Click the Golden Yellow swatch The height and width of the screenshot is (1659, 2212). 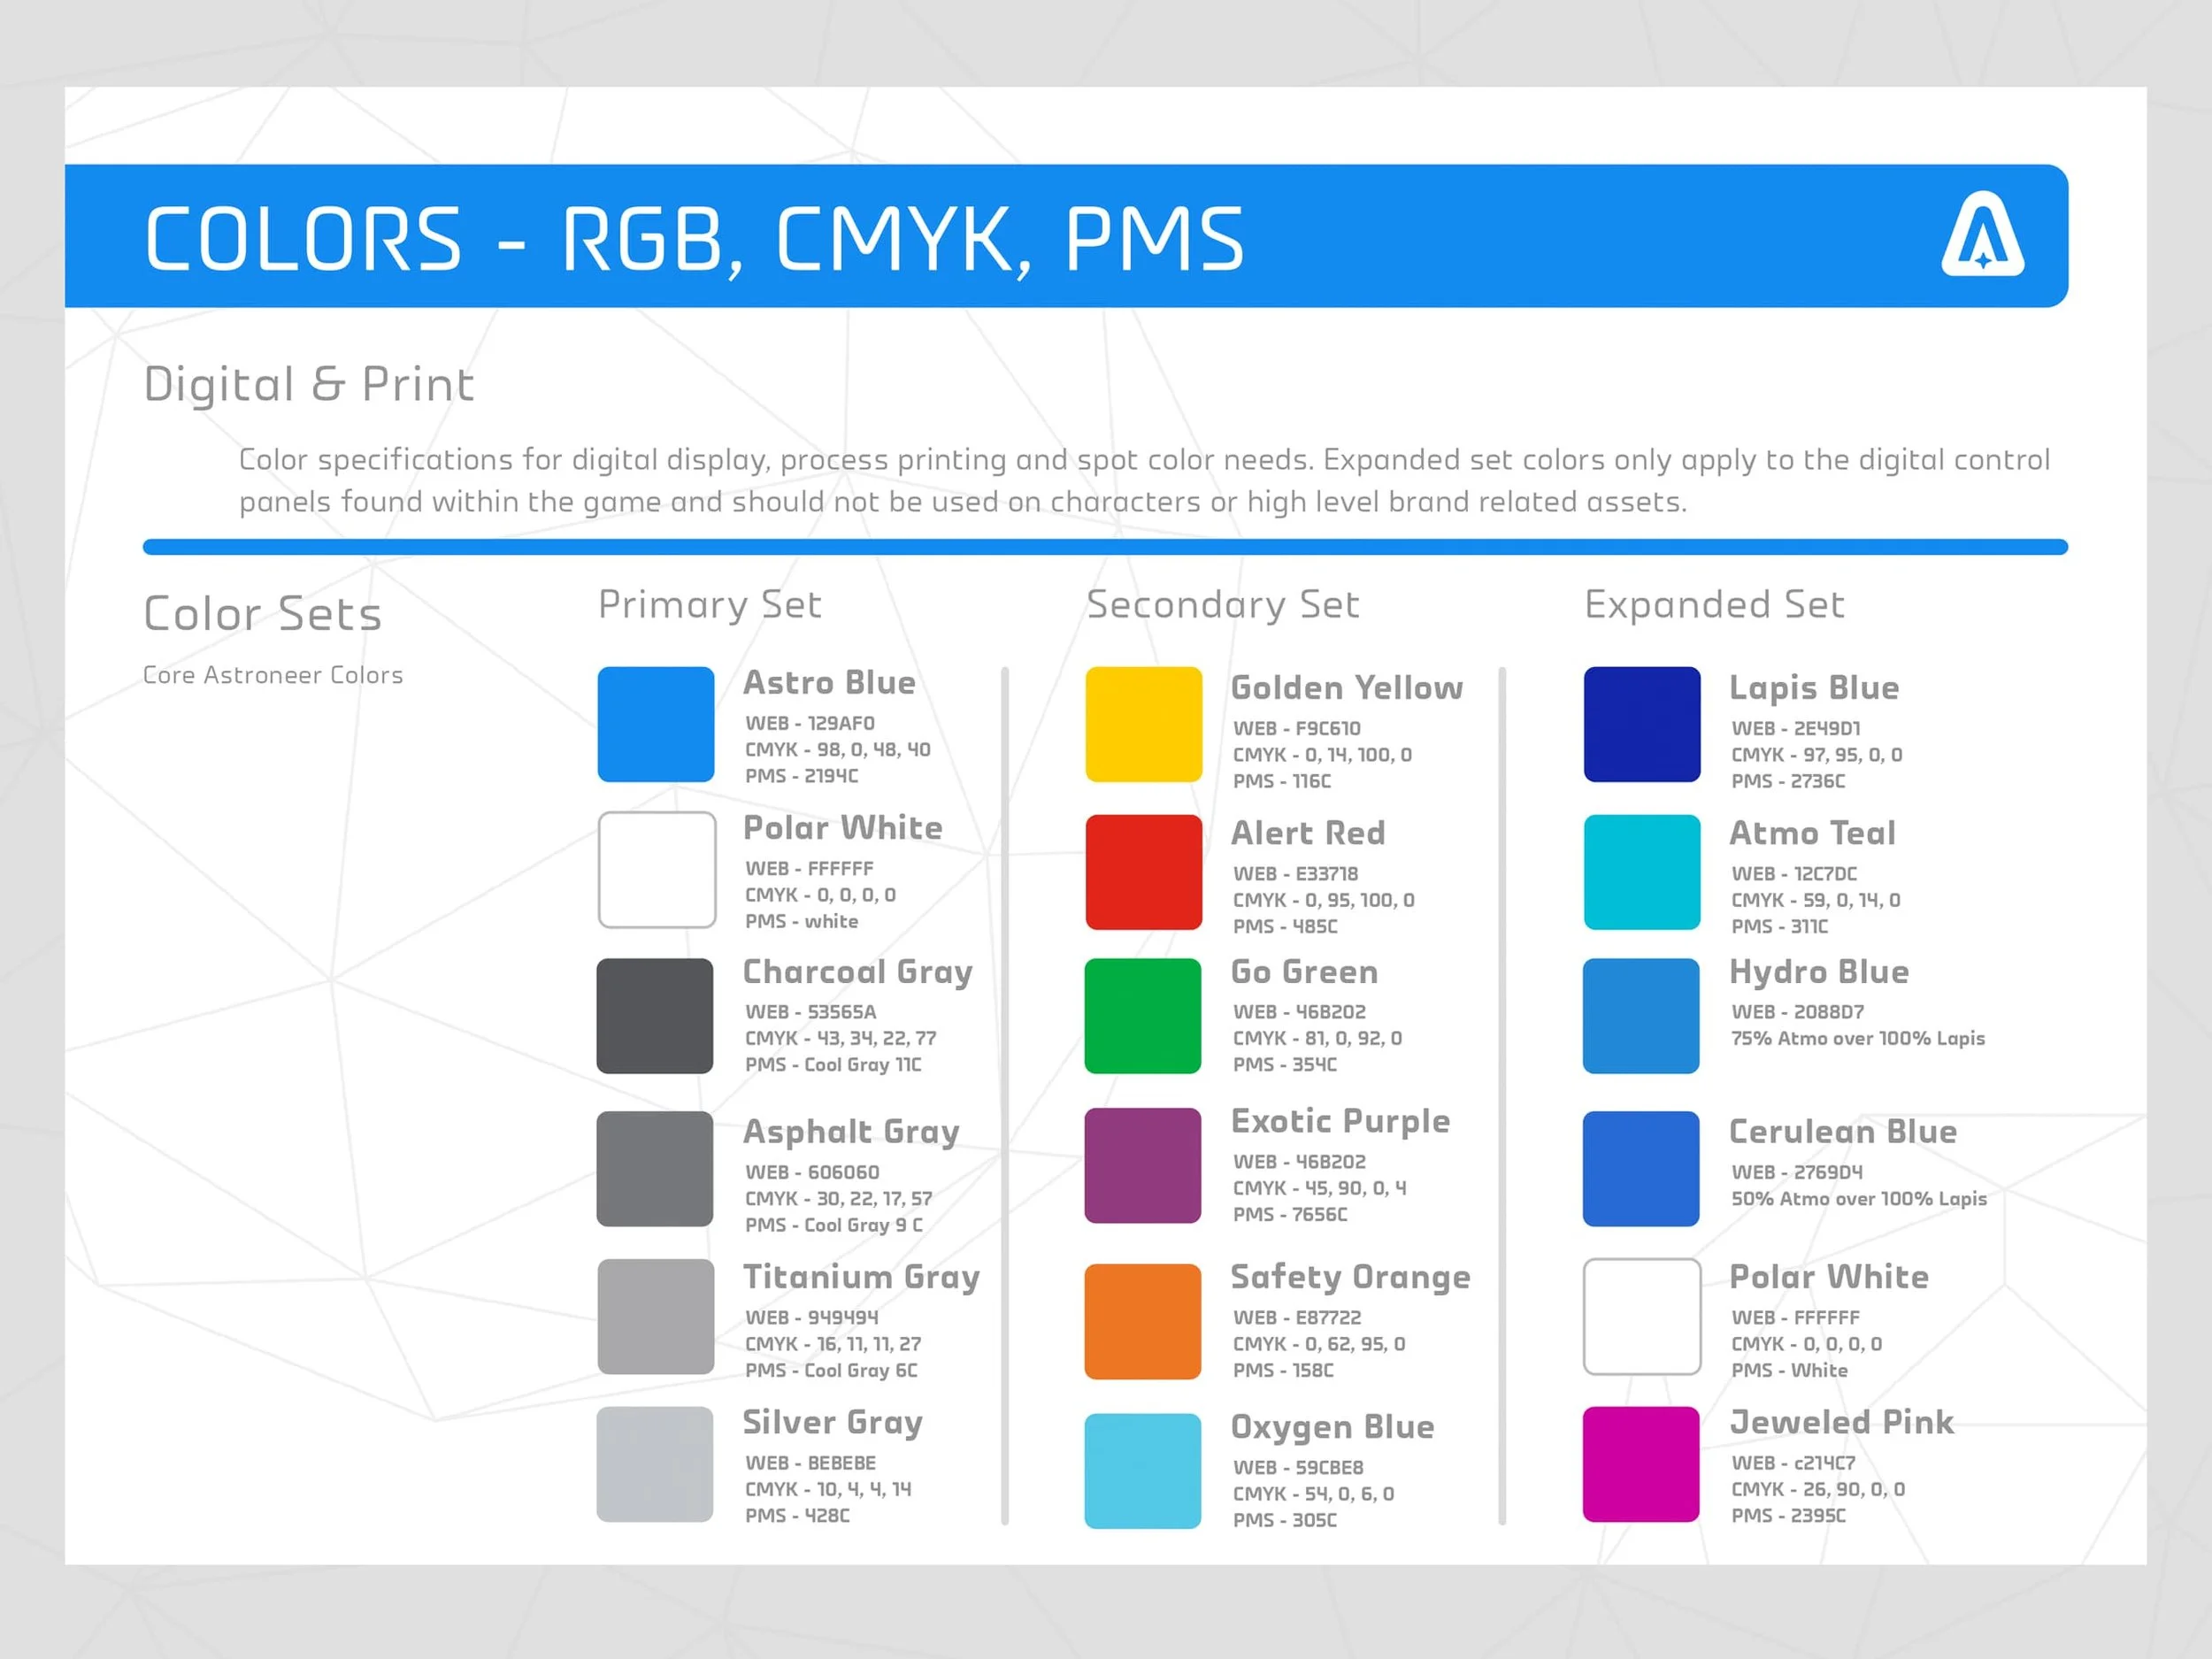pyautogui.click(x=1143, y=724)
